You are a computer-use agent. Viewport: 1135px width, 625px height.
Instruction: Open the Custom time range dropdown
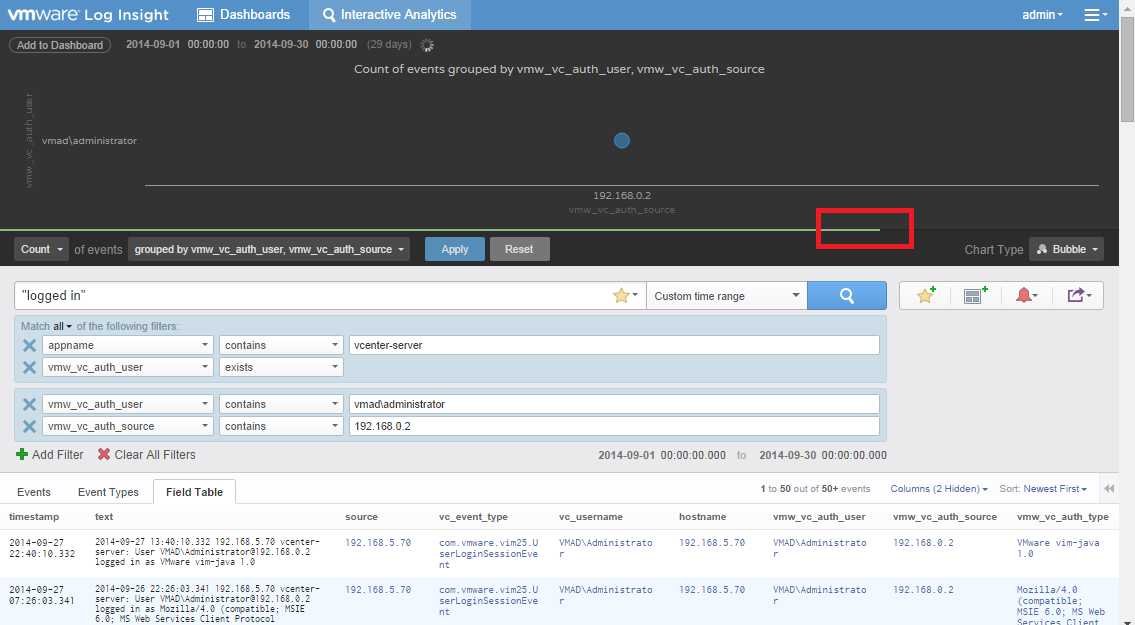727,295
